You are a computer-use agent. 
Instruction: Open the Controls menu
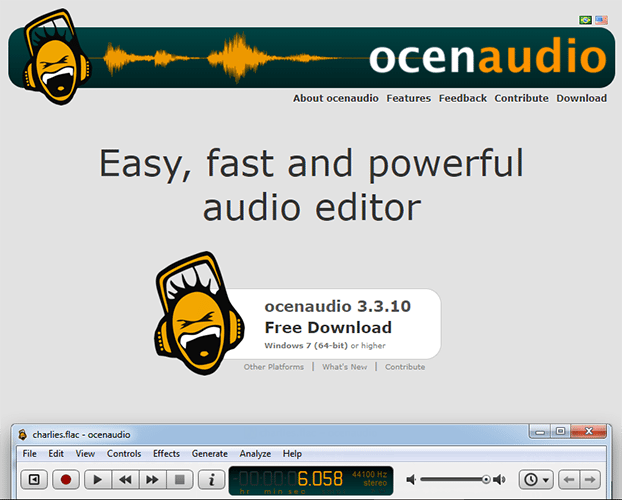click(124, 454)
